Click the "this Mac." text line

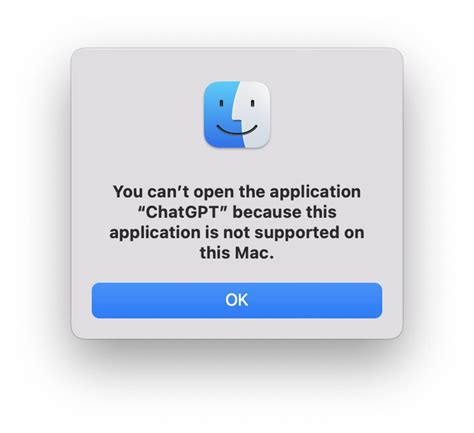tap(237, 253)
